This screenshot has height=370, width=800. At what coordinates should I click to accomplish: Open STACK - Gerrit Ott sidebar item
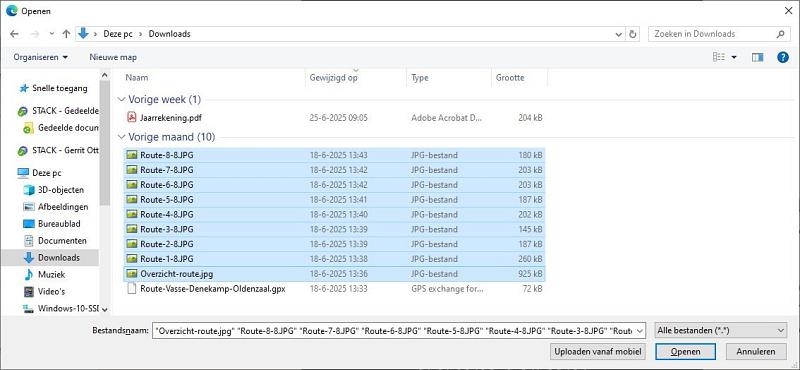(x=58, y=151)
